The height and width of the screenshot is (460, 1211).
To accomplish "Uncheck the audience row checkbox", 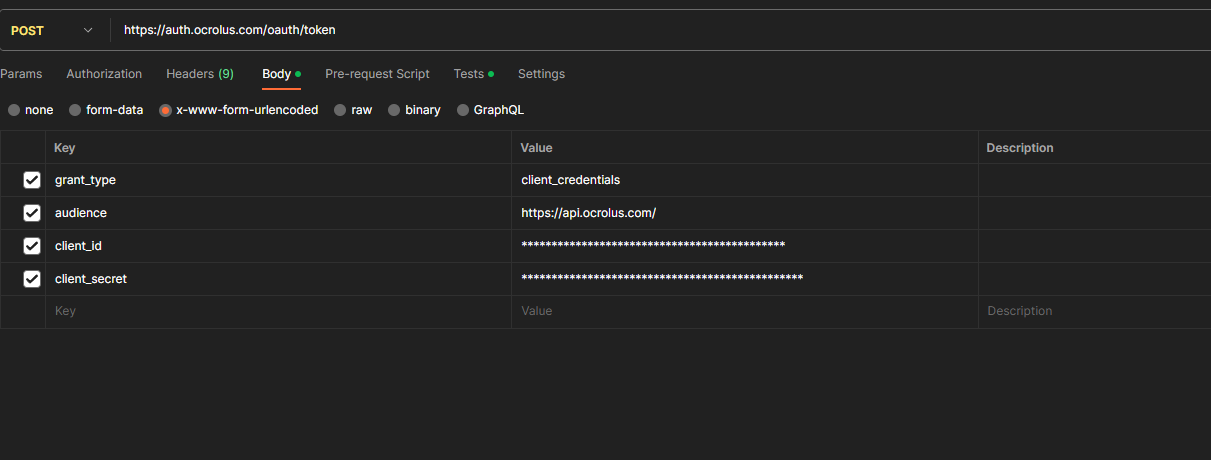I will click(32, 213).
